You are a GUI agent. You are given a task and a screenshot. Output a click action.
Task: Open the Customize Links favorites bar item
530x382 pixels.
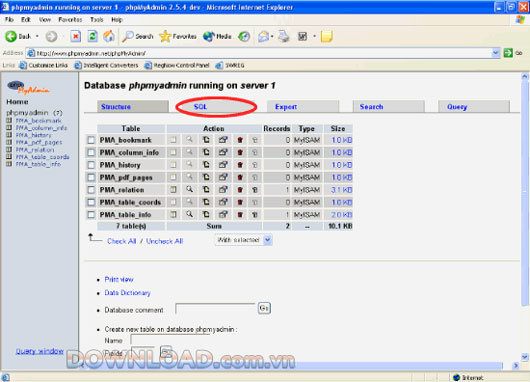click(x=44, y=65)
